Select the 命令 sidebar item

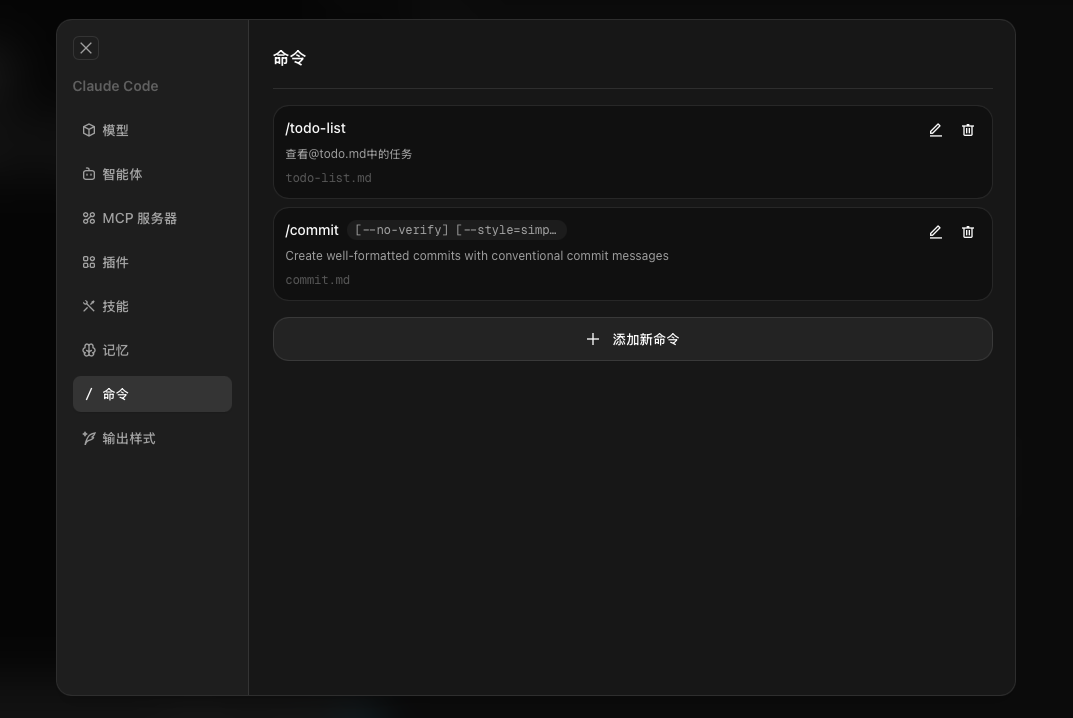[x=152, y=394]
